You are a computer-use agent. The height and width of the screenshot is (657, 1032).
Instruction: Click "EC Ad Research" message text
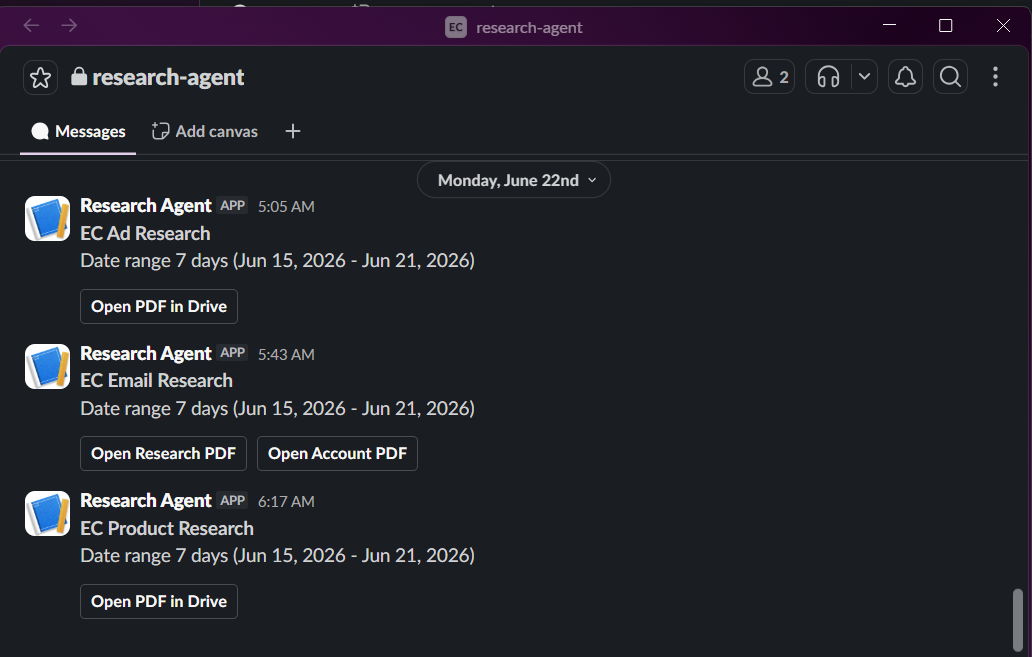(145, 234)
